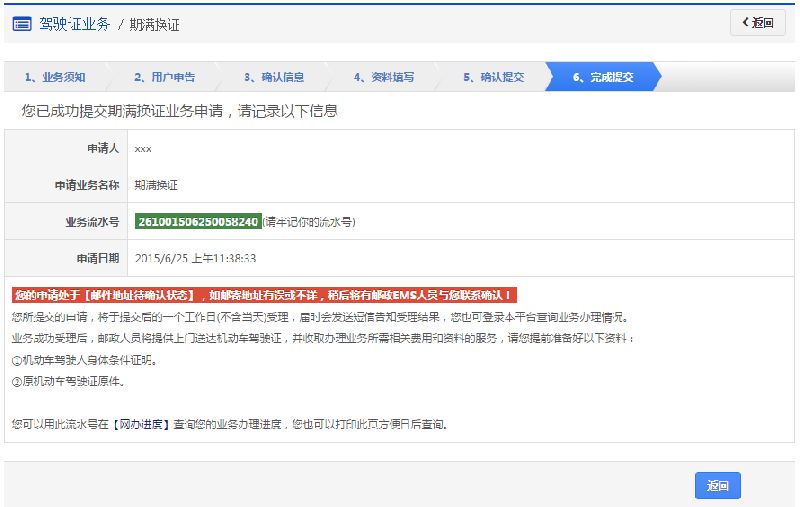Click the active step 6、完成提交

(603, 77)
